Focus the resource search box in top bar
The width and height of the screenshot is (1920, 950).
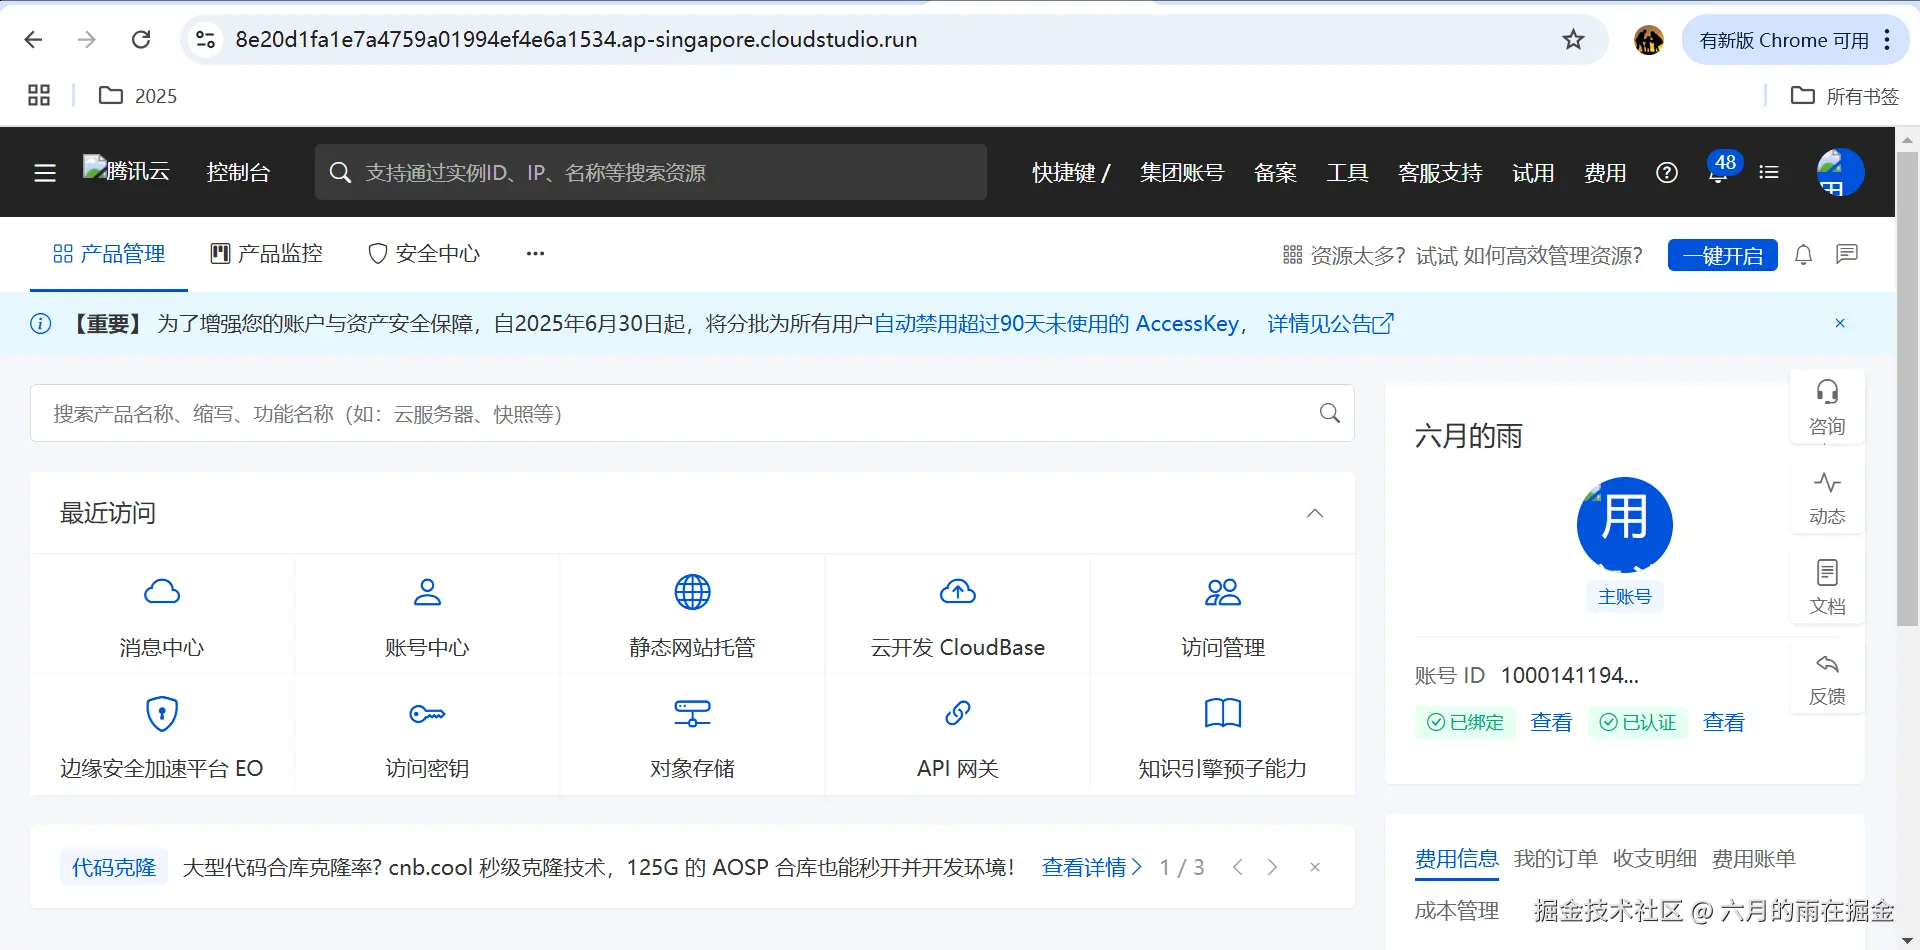click(651, 172)
